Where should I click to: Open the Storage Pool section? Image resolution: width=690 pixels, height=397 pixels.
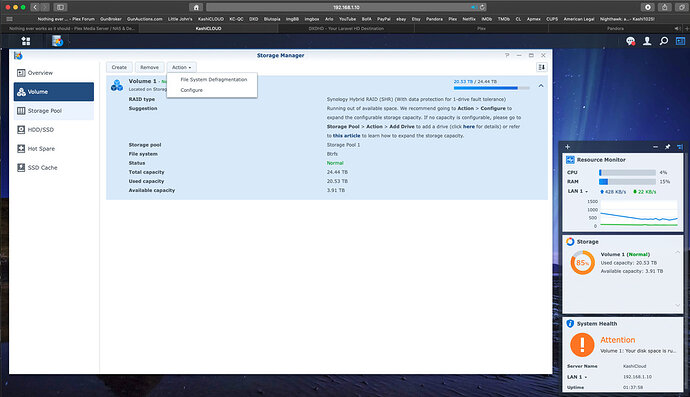pos(54,110)
